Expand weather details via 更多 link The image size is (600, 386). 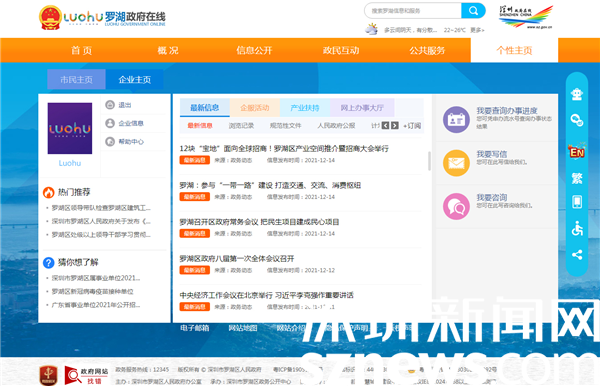click(x=477, y=30)
